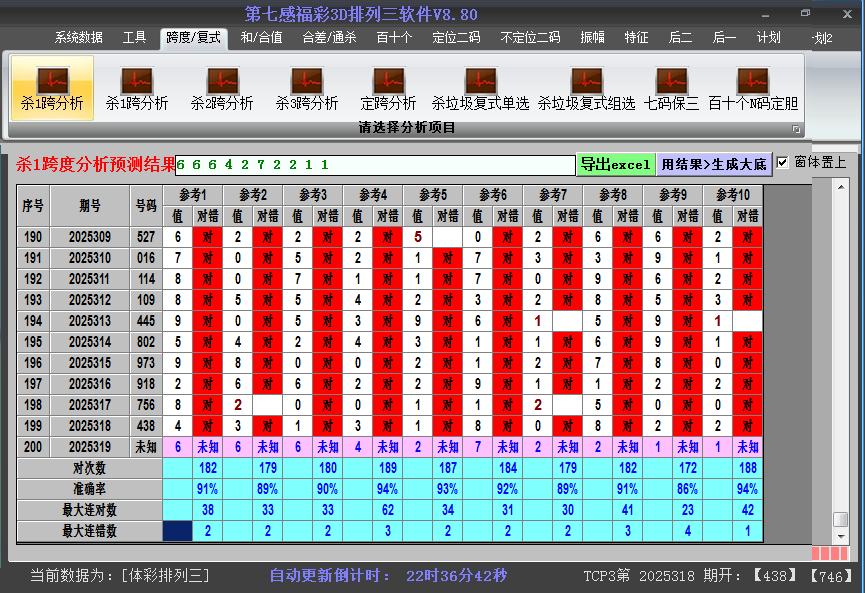Switch to the 和/合值 tab
Viewport: 865px width, 593px height.
pyautogui.click(x=261, y=38)
